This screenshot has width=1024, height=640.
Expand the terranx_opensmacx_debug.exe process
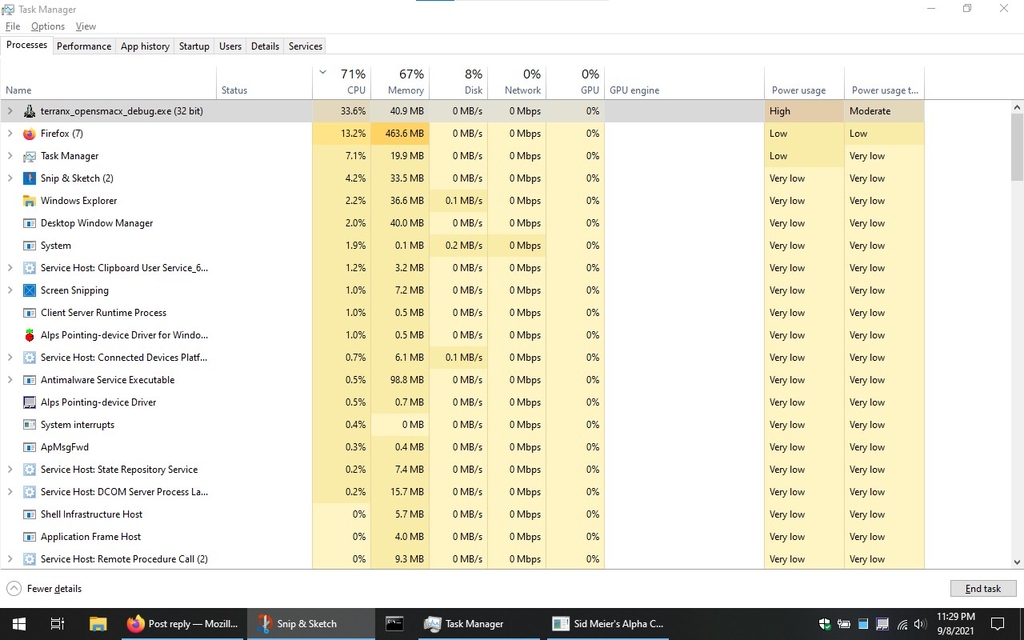click(x=10, y=111)
